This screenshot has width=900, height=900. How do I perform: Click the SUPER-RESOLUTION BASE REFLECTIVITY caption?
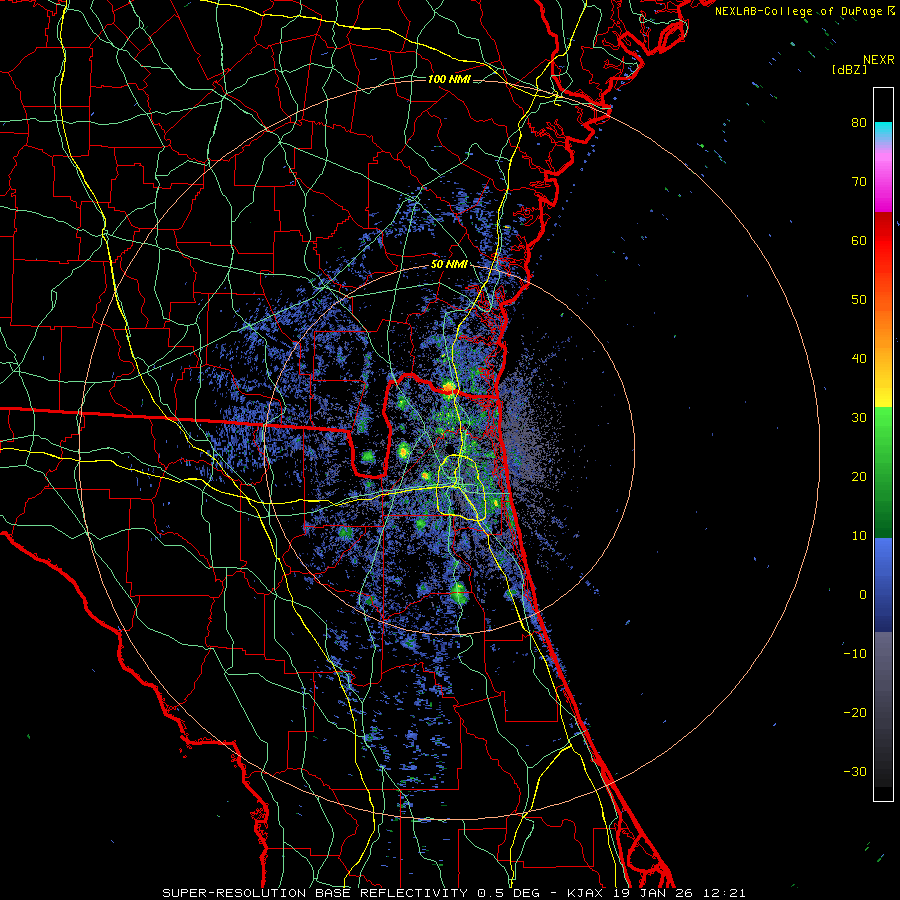point(315,893)
